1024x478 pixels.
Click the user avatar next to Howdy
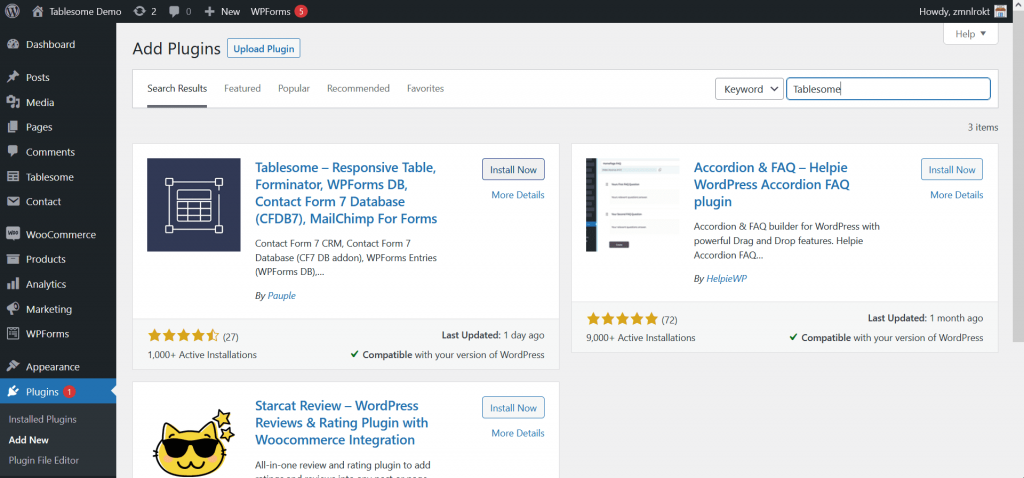[x=1000, y=11]
